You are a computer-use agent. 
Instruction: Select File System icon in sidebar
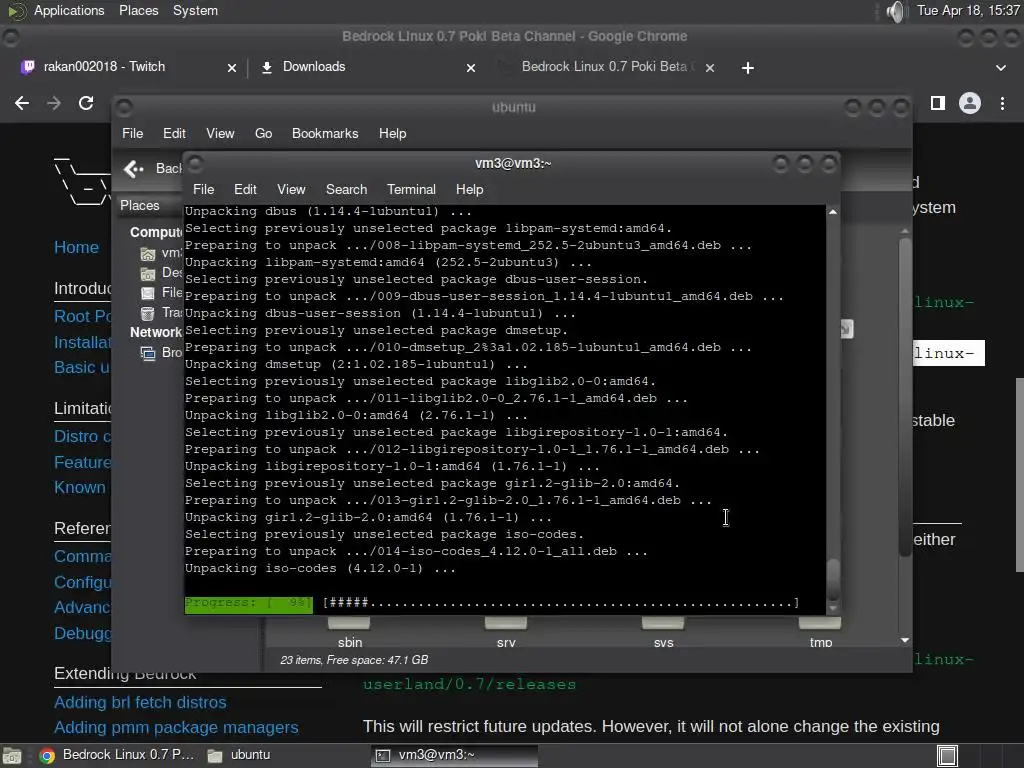coord(148,293)
